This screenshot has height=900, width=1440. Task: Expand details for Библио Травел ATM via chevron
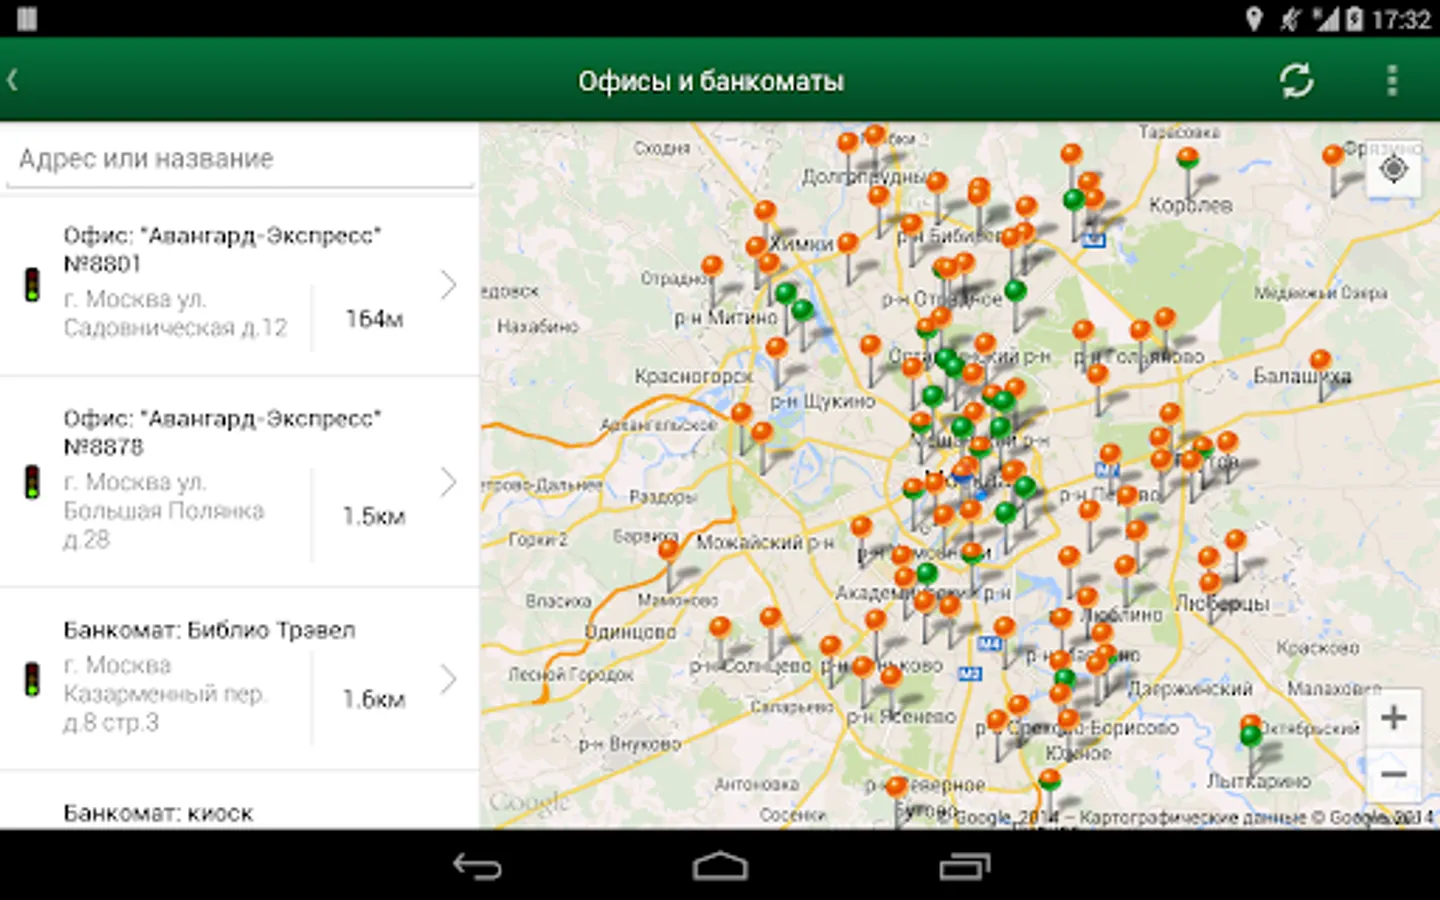click(x=449, y=679)
